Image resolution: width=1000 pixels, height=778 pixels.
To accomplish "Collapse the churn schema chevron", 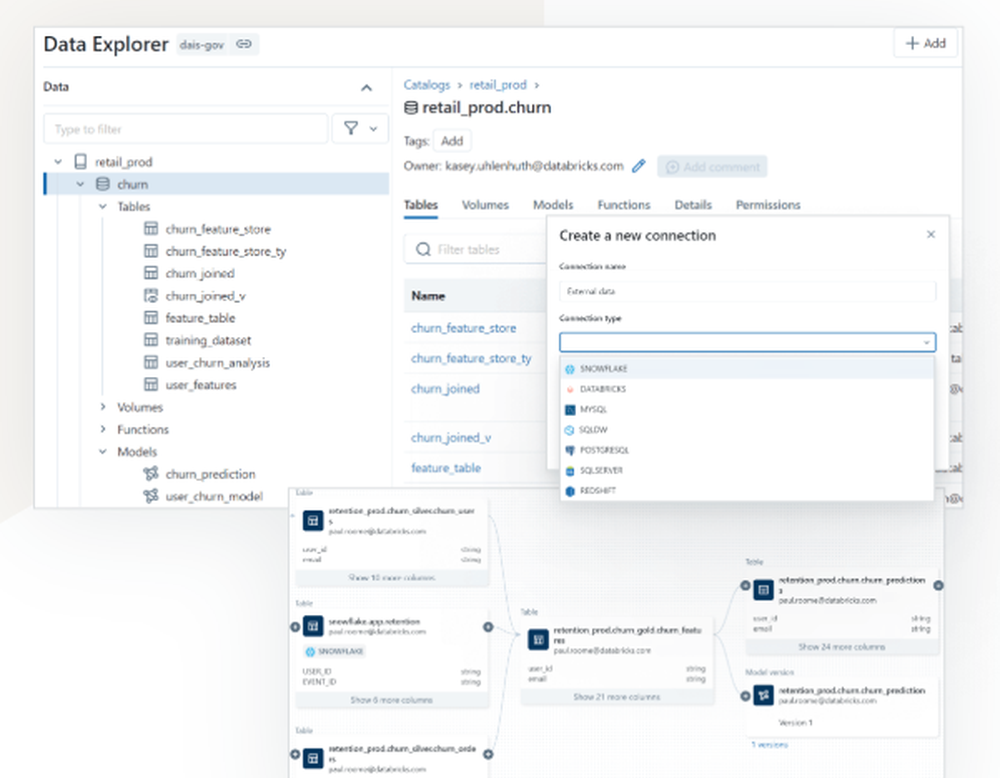I will 80,184.
